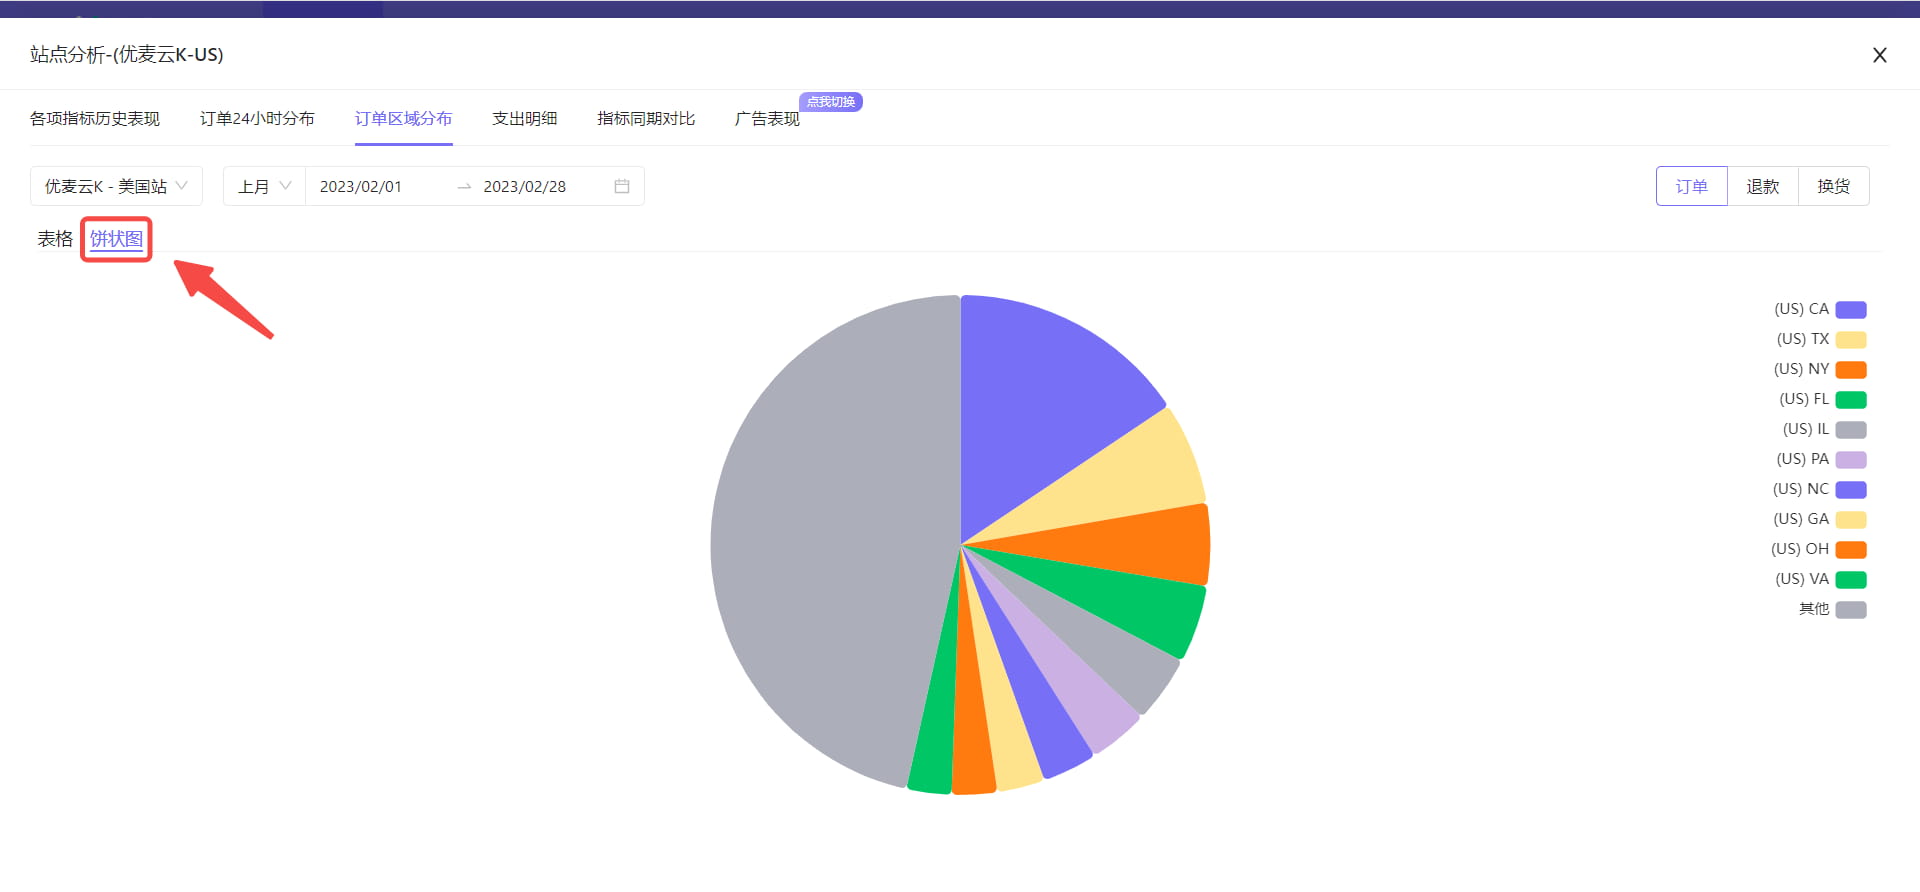Toggle the (US) NY legend swatch
This screenshot has width=1920, height=892.
click(x=1851, y=370)
